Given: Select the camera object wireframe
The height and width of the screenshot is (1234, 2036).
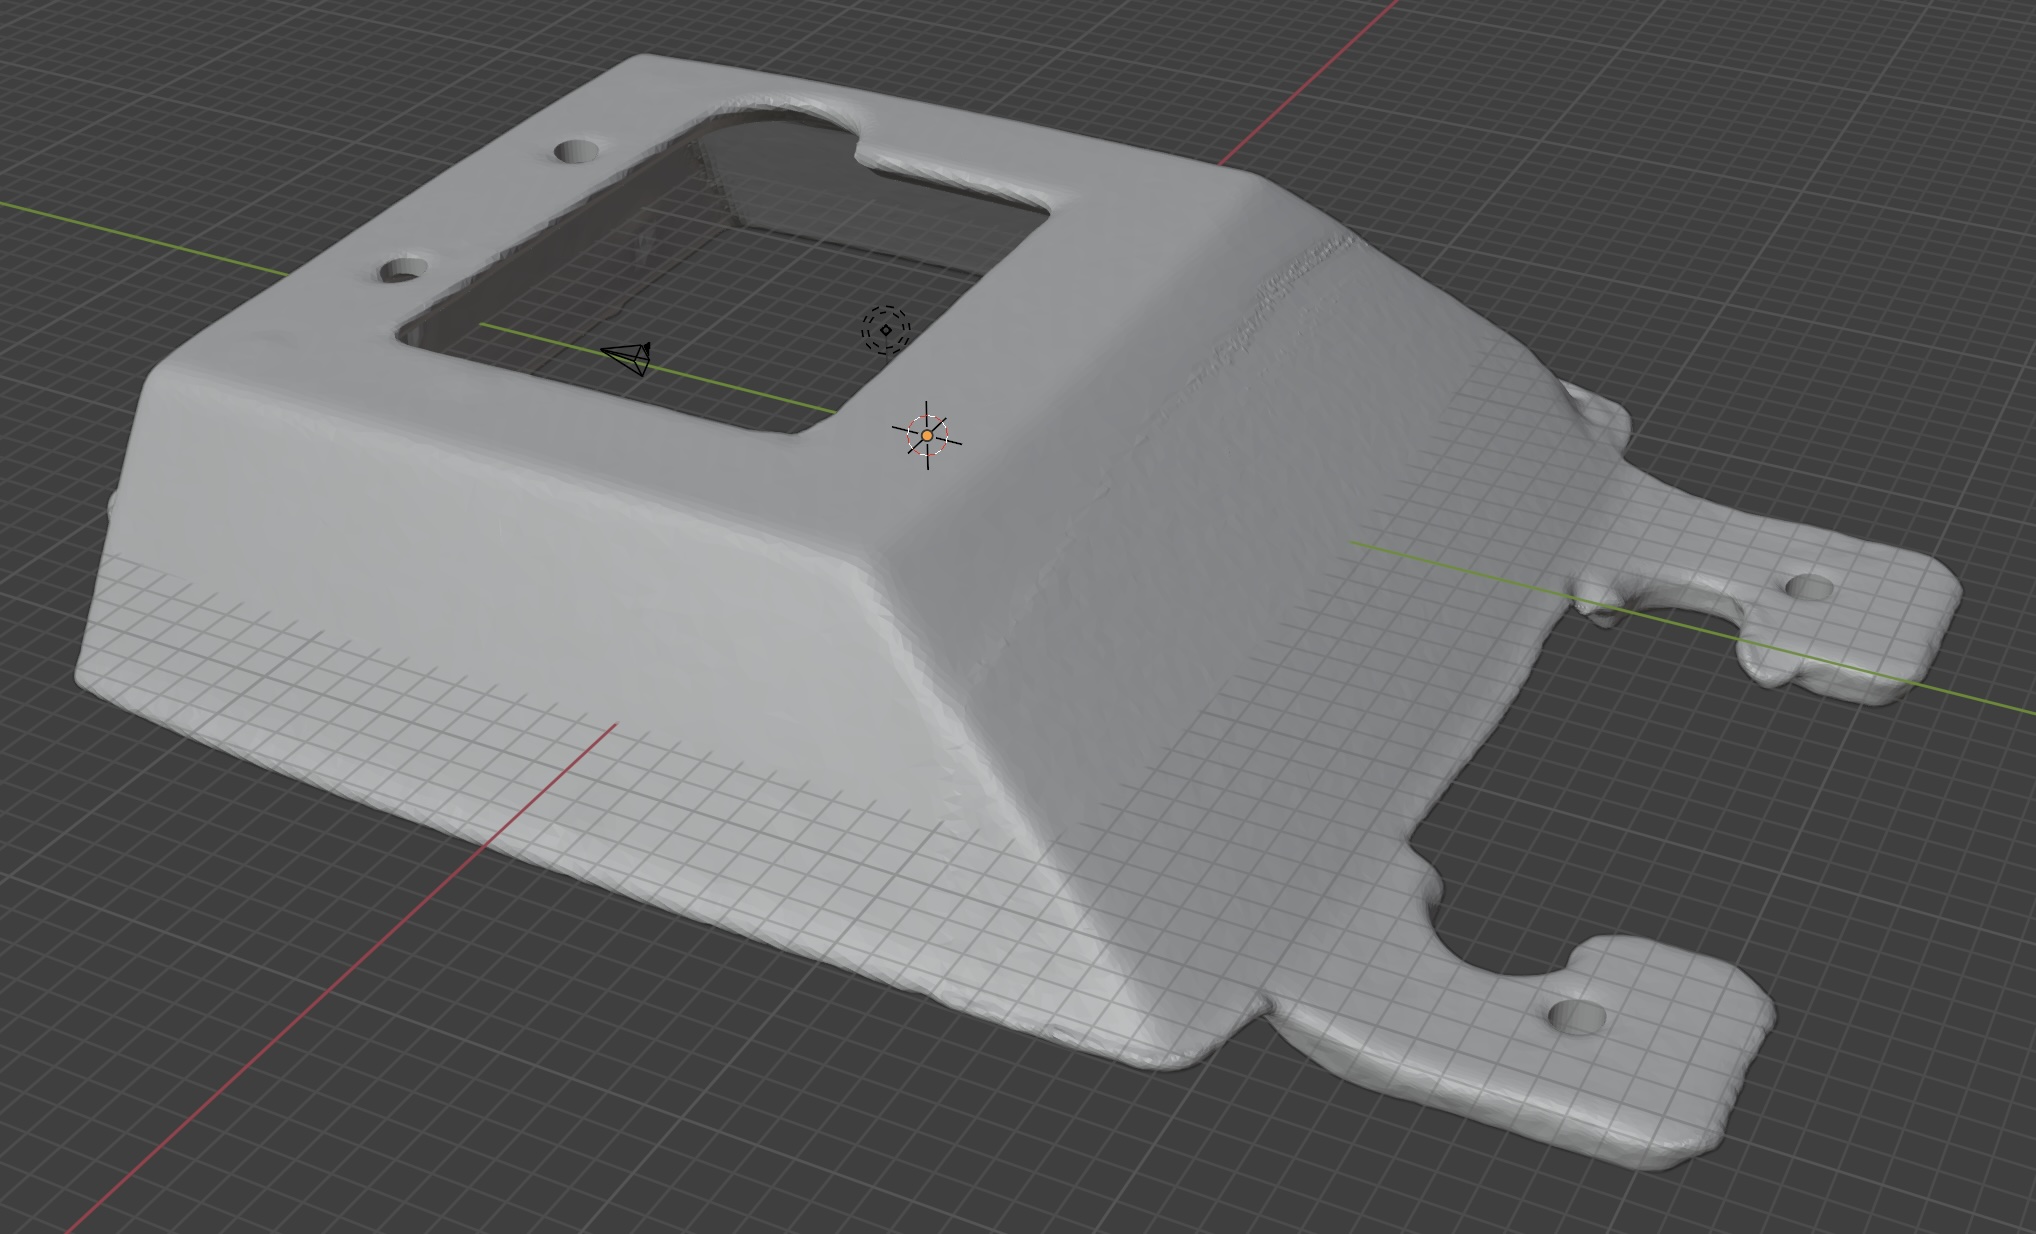Looking at the screenshot, I should (628, 357).
